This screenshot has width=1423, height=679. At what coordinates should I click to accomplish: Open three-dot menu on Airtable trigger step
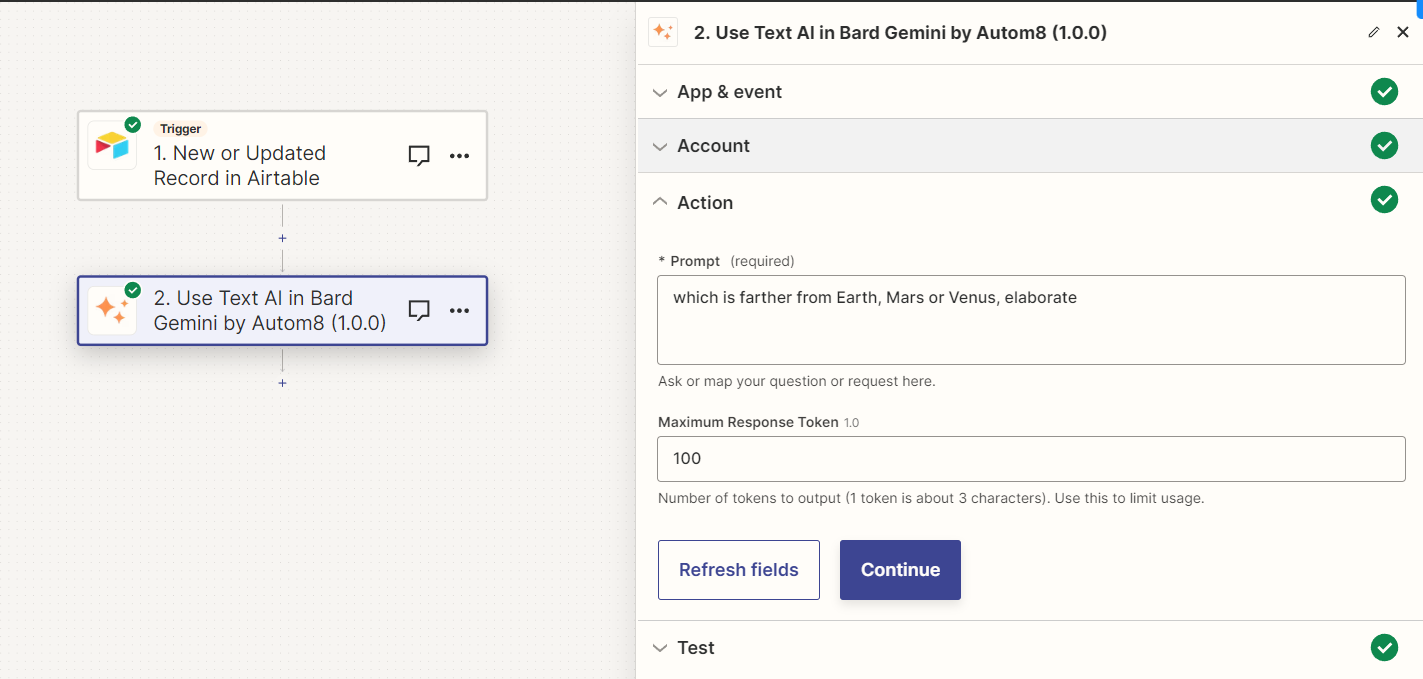point(459,156)
